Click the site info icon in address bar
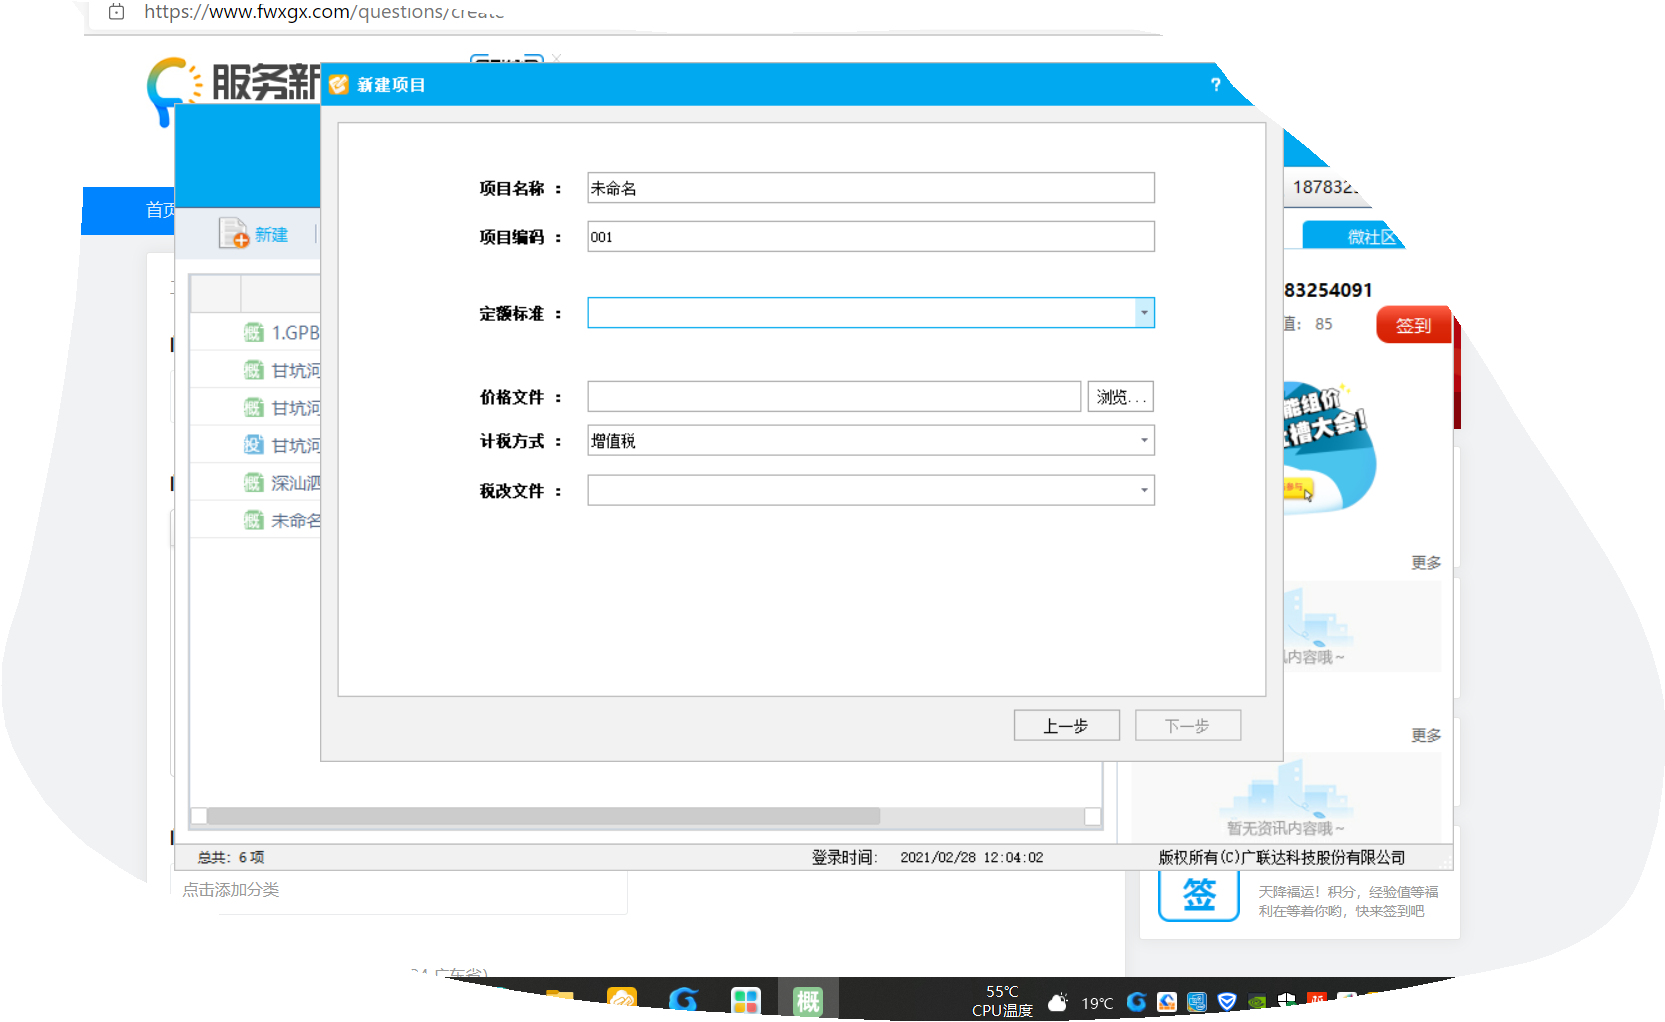1665x1022 pixels. [x=117, y=12]
